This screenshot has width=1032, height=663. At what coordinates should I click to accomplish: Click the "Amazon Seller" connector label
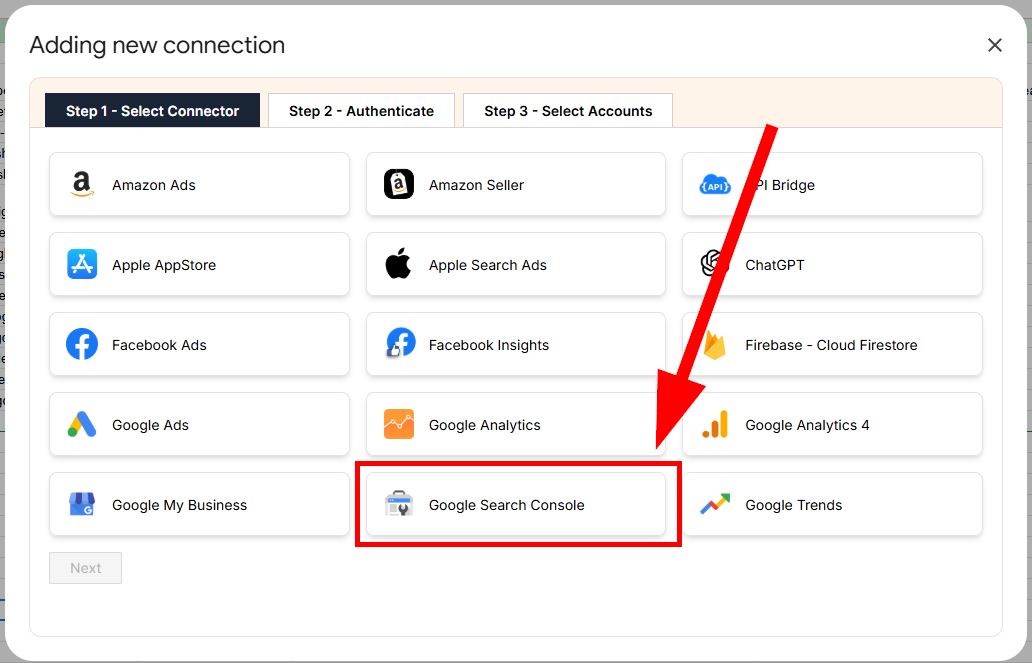pos(477,185)
